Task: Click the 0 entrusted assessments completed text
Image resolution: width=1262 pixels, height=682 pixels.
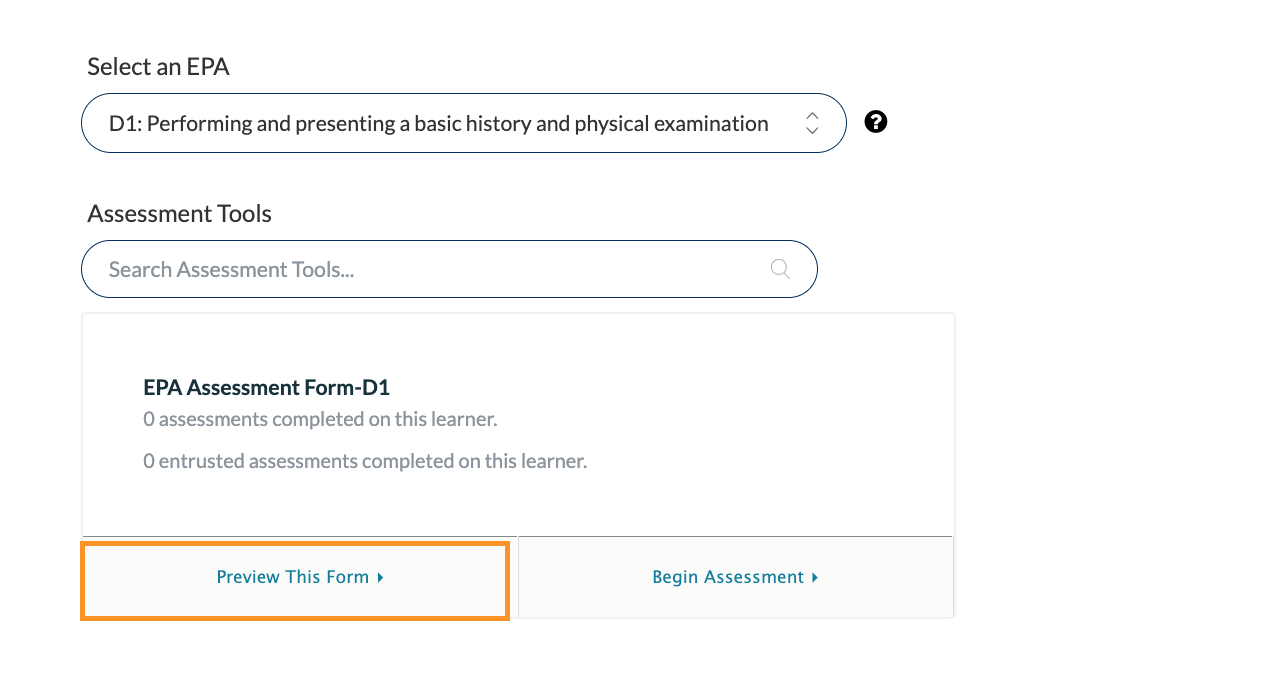Action: pos(365,461)
